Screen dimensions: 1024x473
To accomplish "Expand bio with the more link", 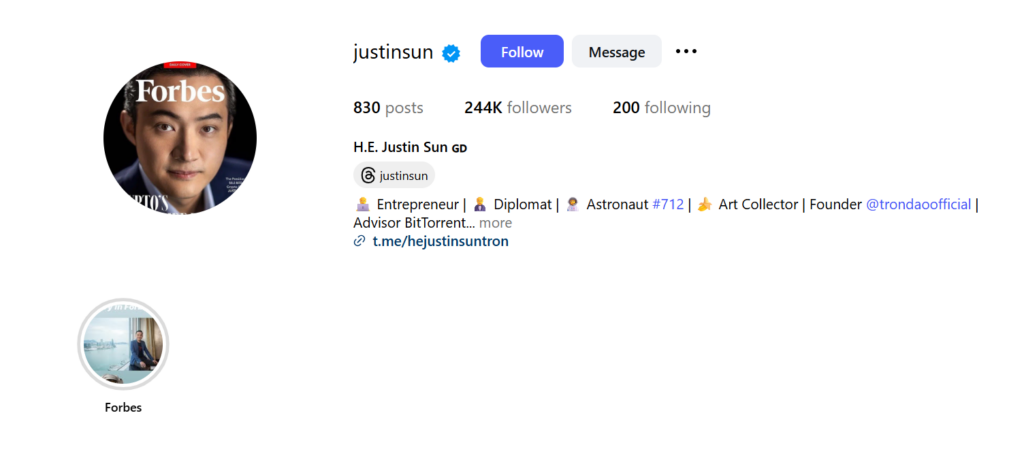I will (496, 223).
